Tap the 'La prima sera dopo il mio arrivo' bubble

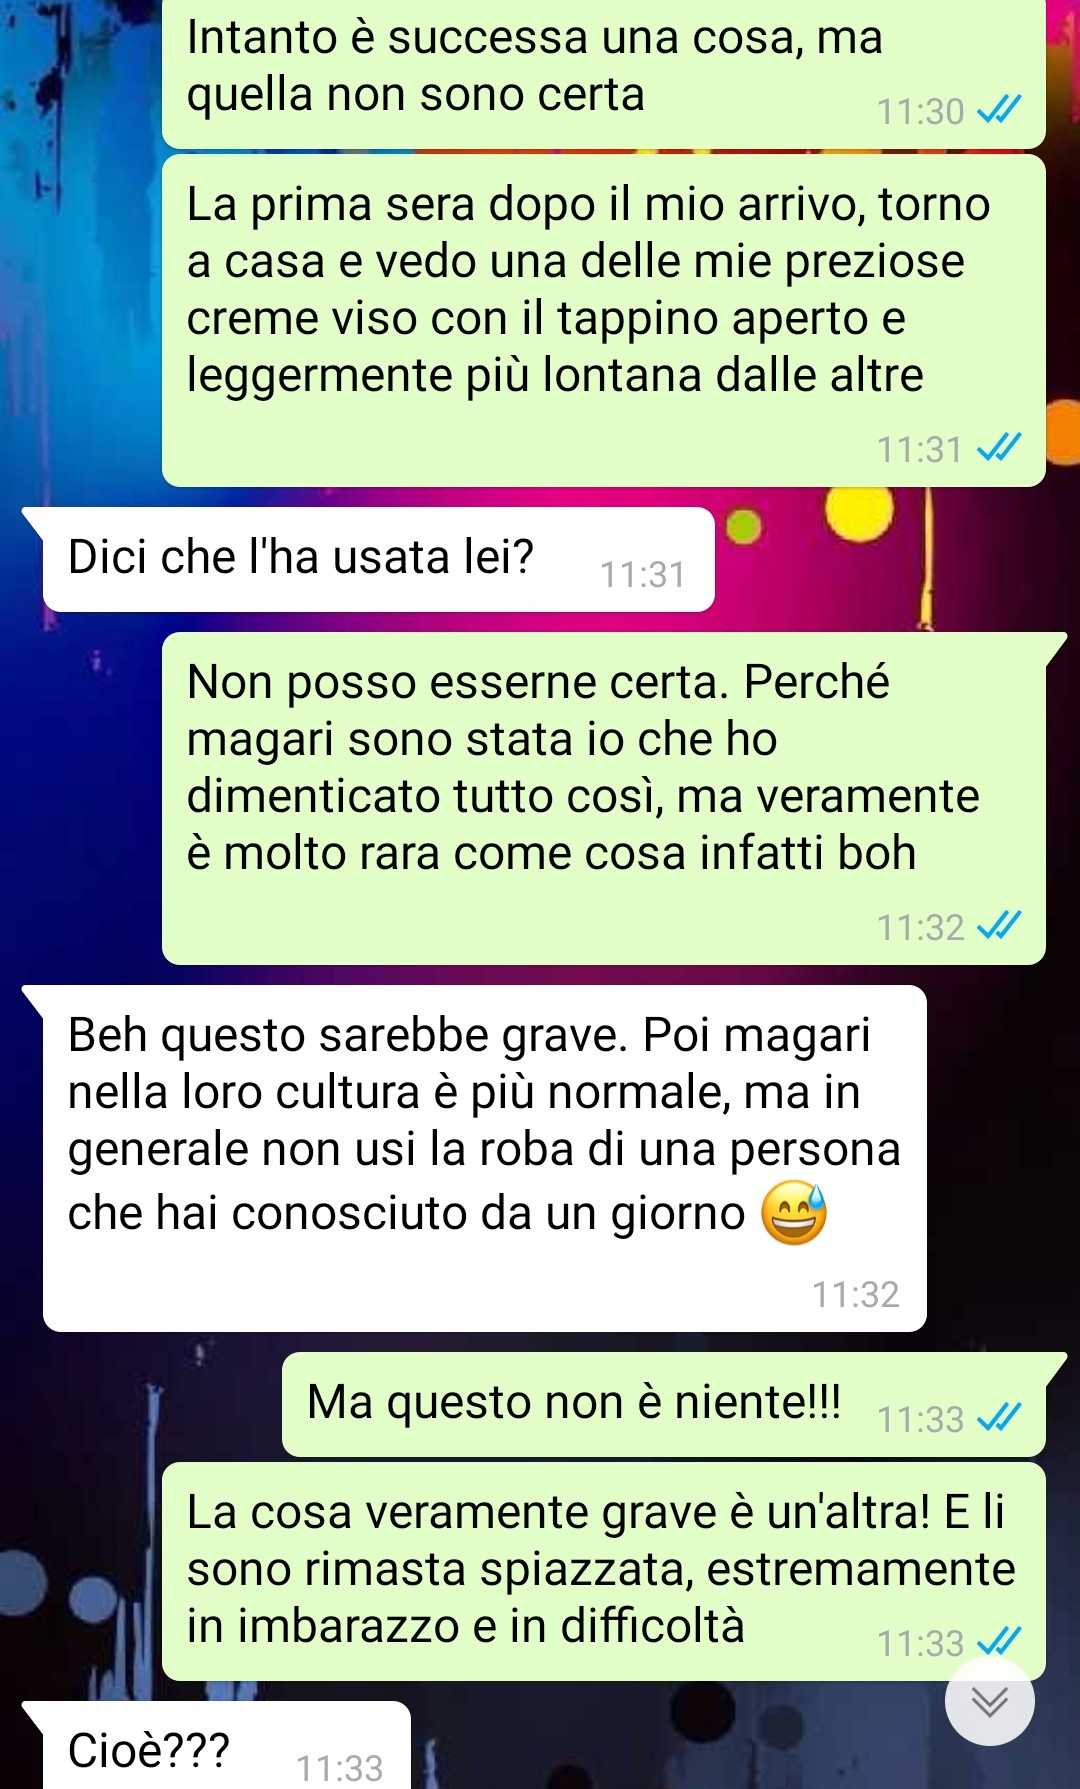(x=604, y=320)
